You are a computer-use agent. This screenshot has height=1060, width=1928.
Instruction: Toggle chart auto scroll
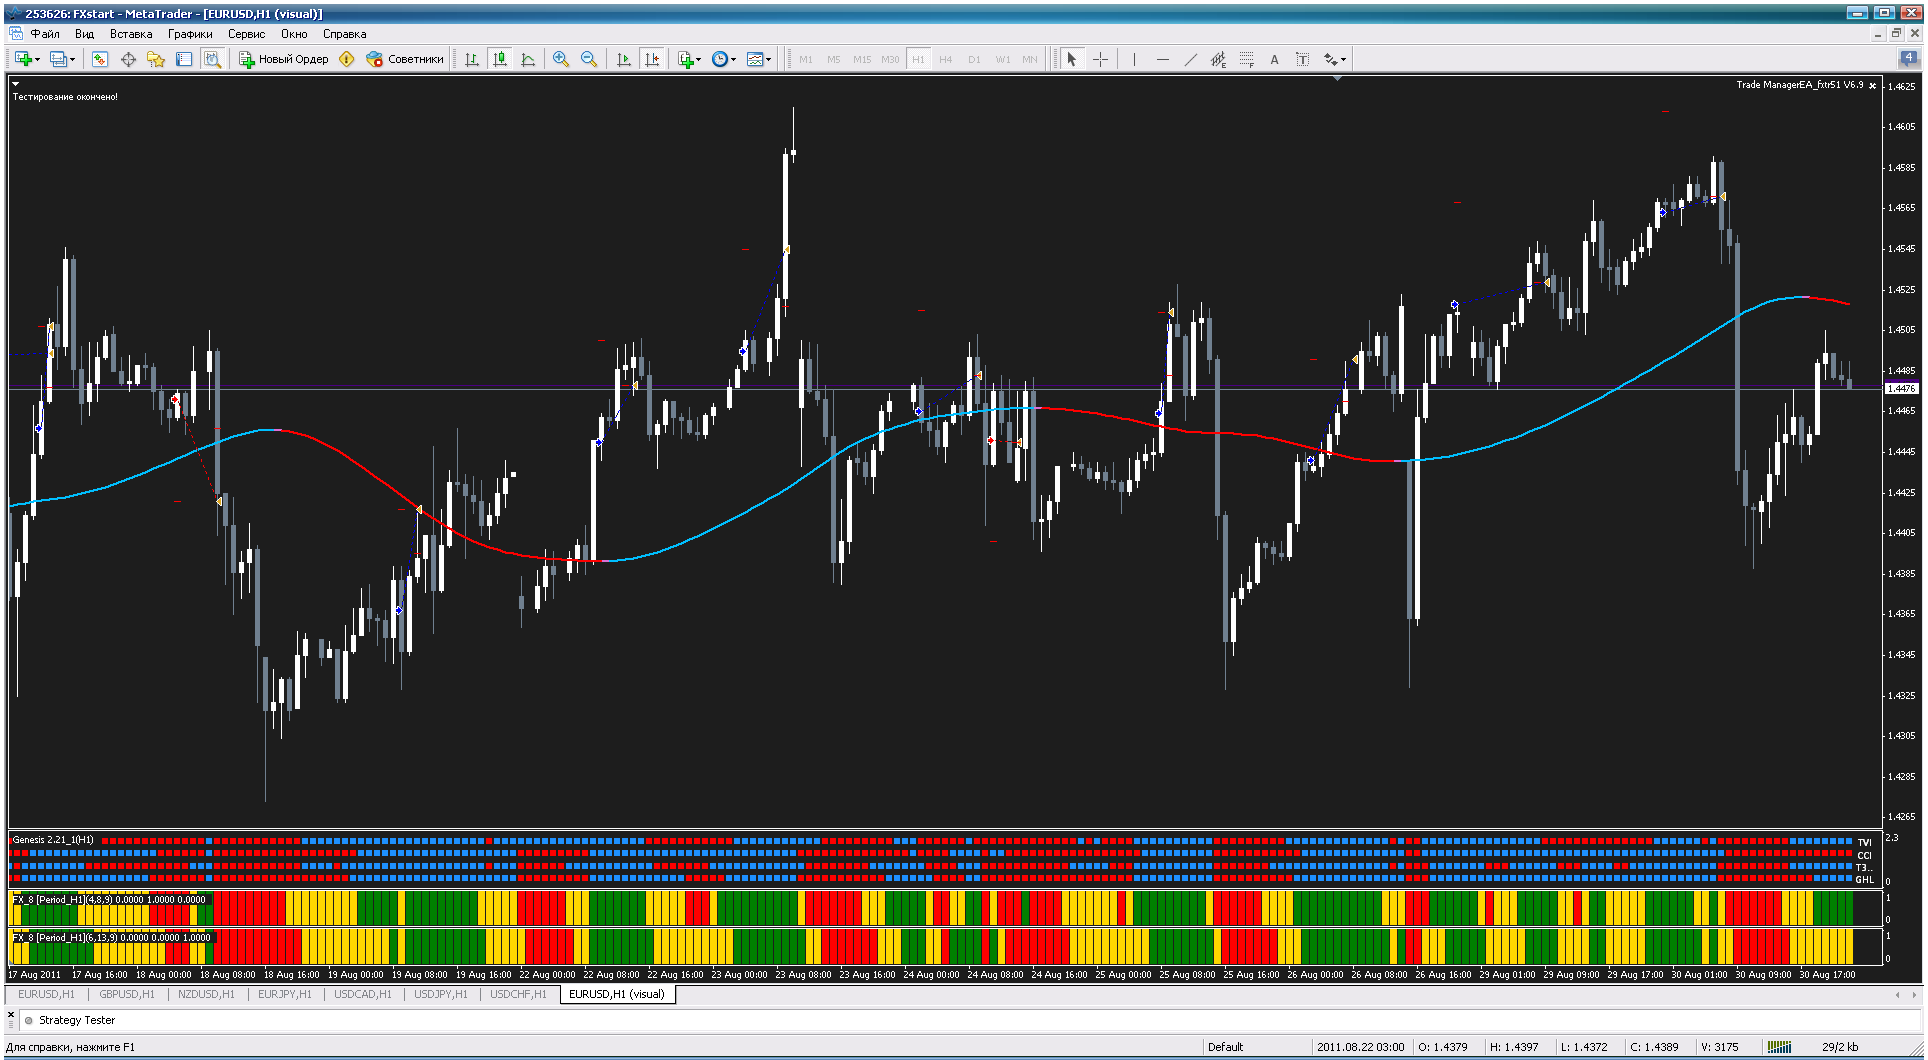624,59
